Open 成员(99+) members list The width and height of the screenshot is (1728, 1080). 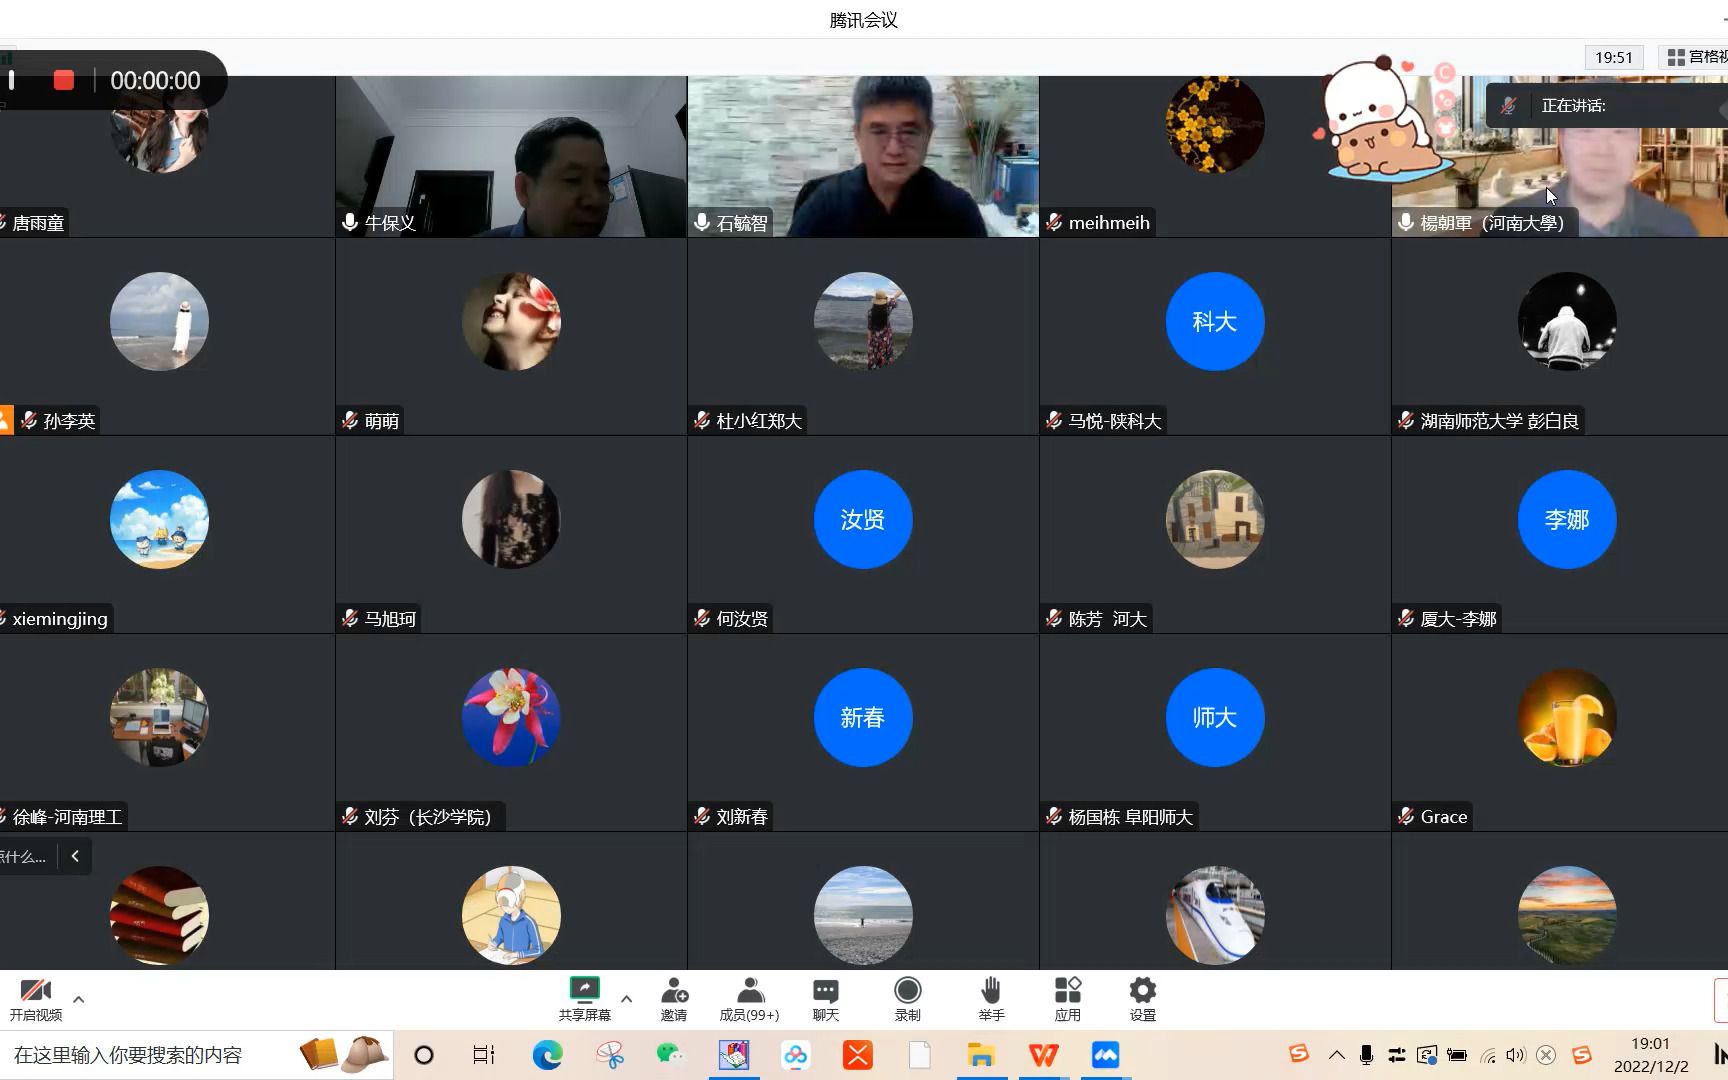(x=749, y=999)
